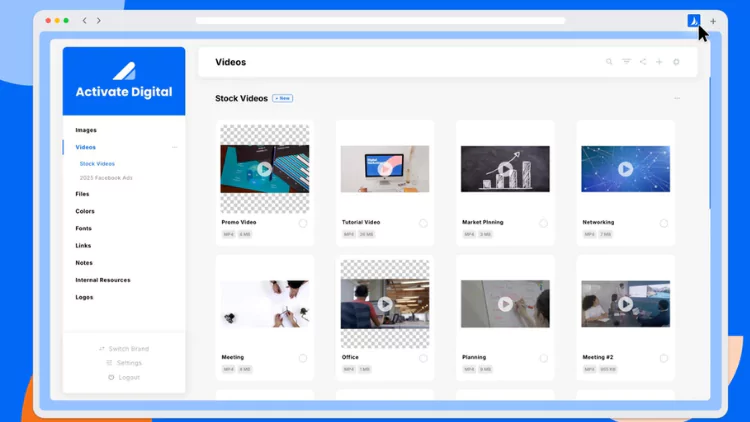Select the Networking checkbox circle

664,223
